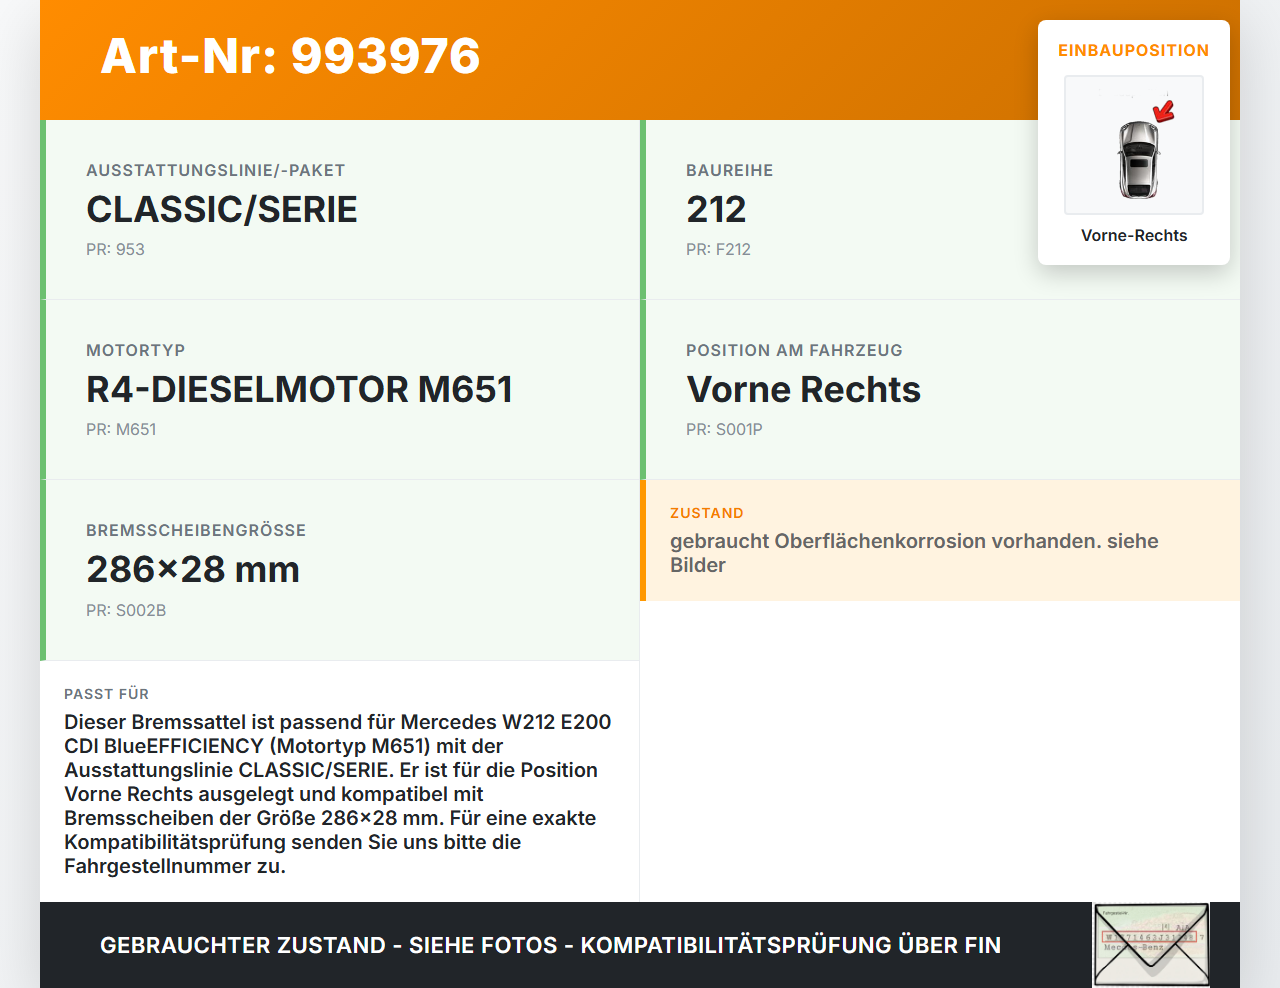This screenshot has width=1280, height=988.
Task: Click the PR: F212 code
Action: [x=718, y=249]
